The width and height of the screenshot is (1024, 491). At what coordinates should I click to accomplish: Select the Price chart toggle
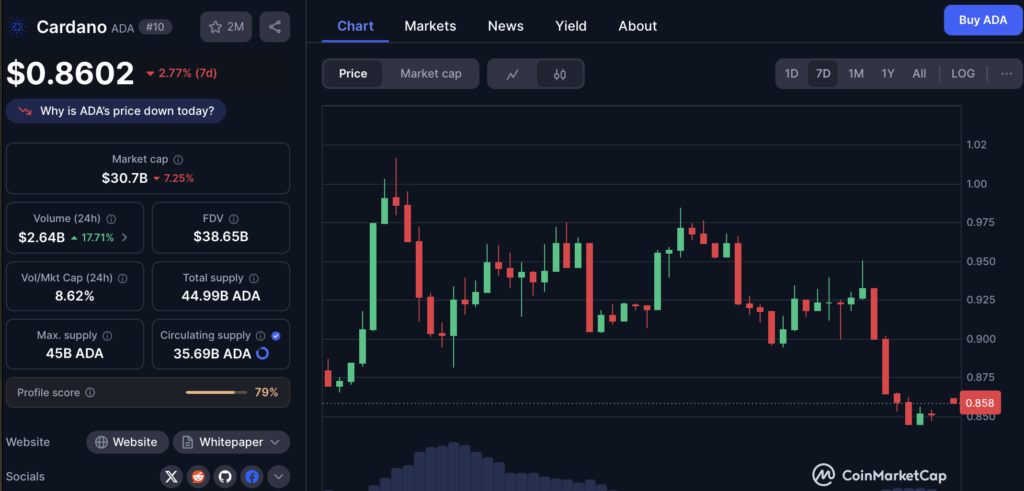(353, 74)
